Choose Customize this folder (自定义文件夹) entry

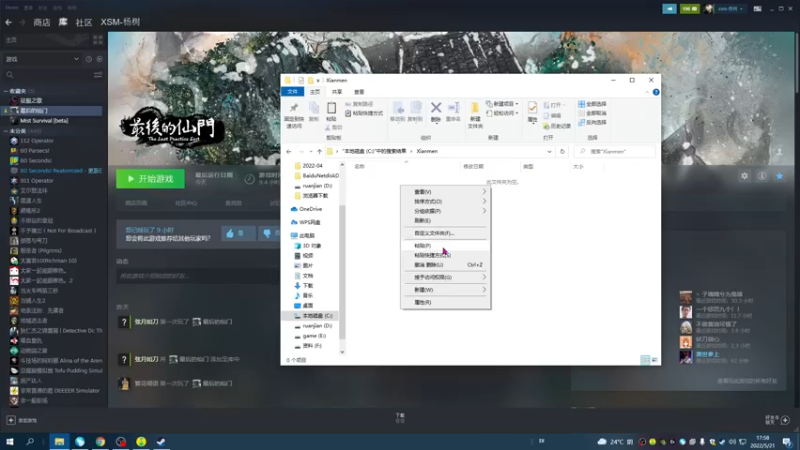click(445, 233)
